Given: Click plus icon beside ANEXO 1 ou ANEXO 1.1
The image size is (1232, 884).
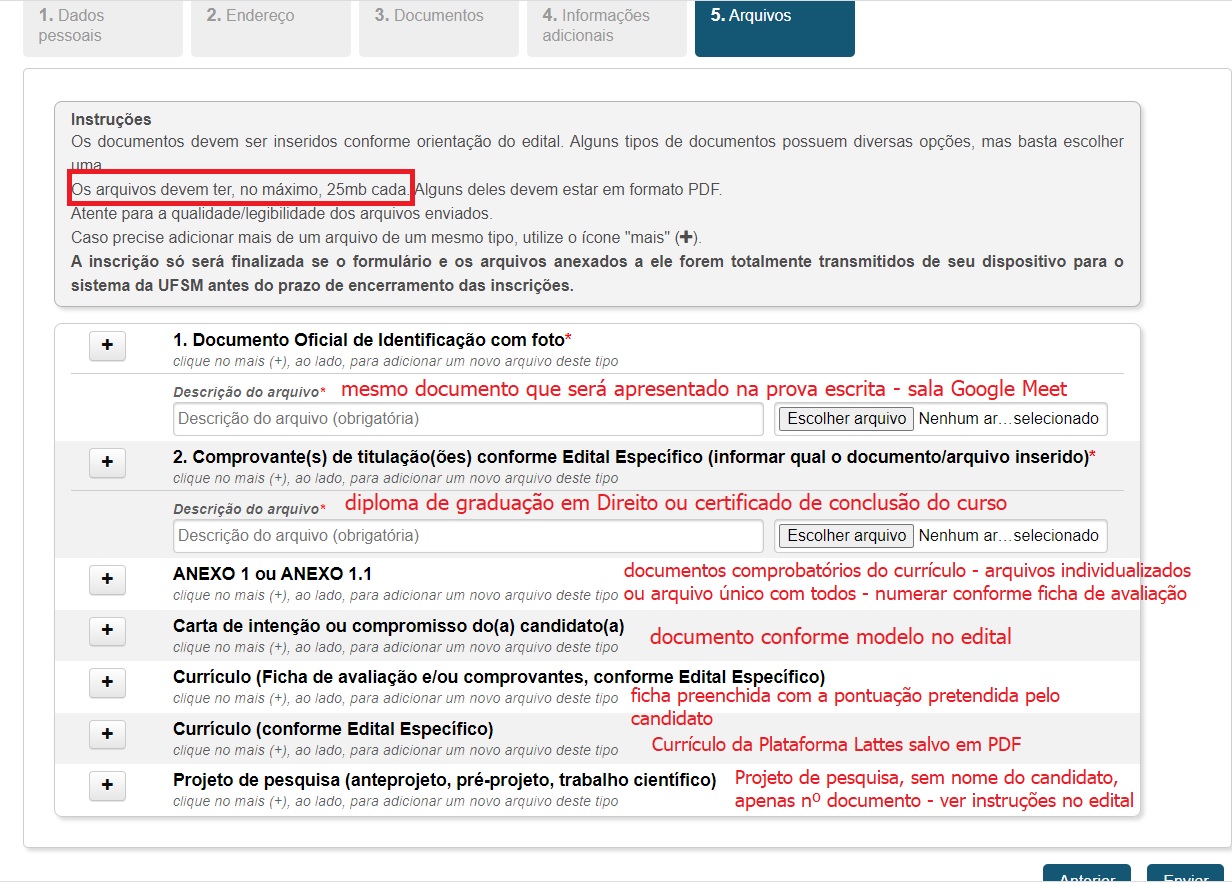Looking at the screenshot, I should pos(108,580).
